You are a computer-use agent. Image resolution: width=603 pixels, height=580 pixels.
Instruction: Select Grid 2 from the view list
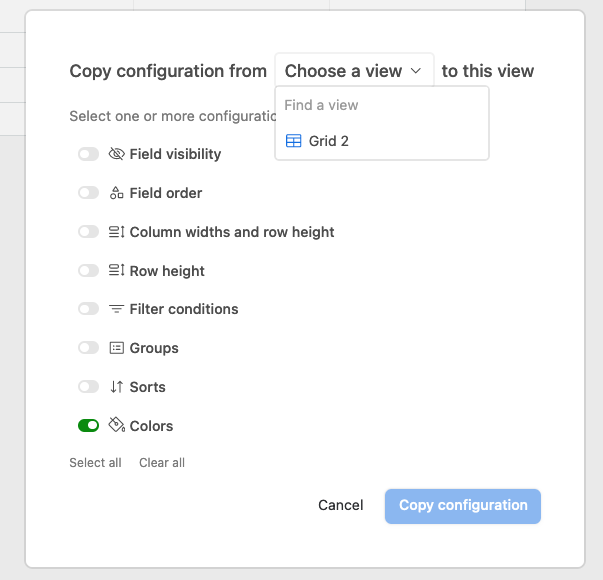[x=382, y=141]
